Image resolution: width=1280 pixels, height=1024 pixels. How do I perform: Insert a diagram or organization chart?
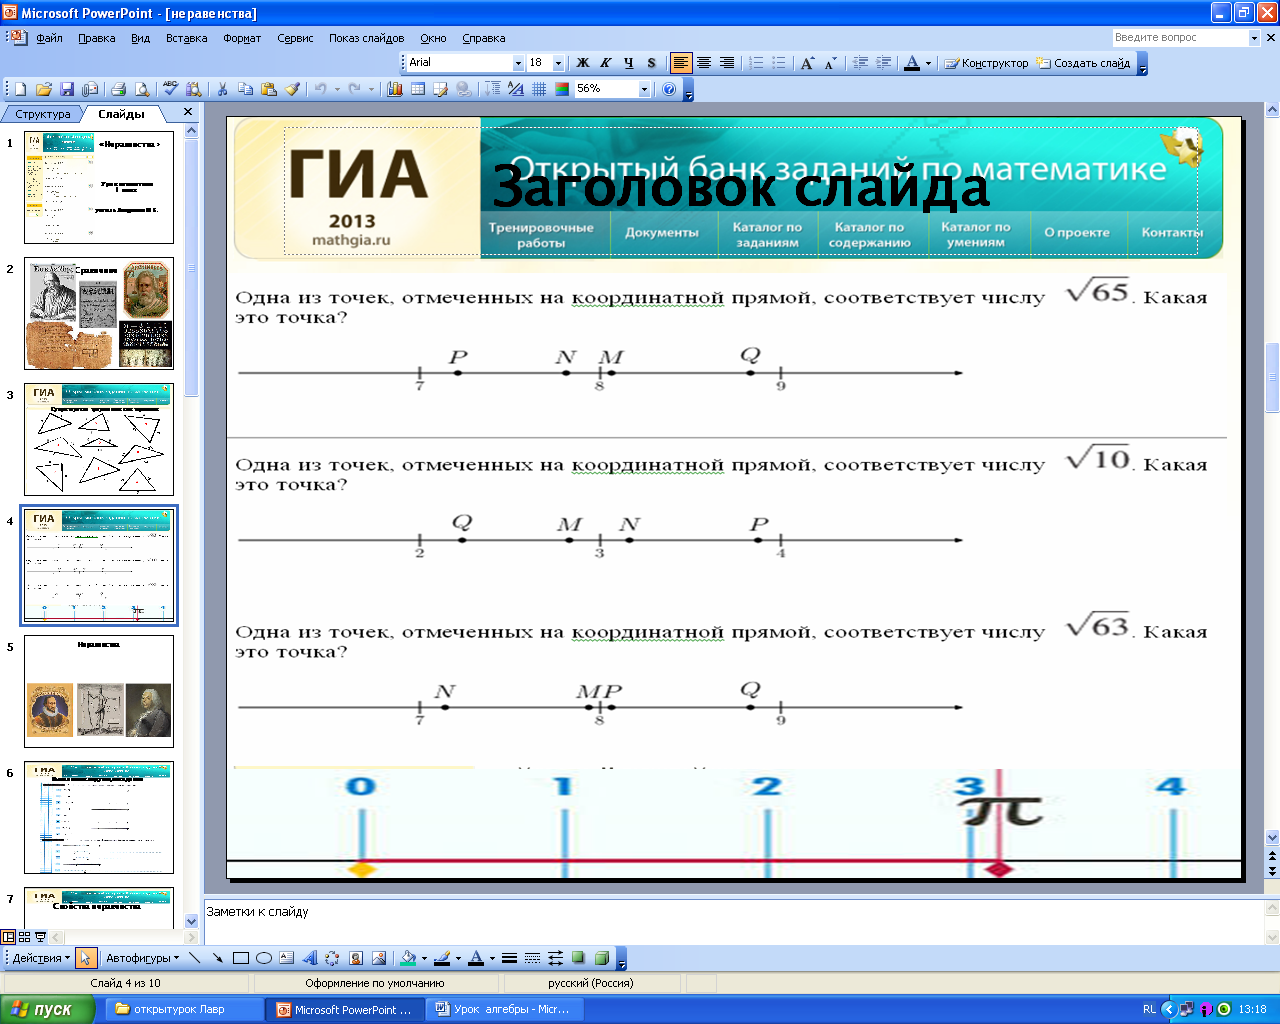click(x=333, y=958)
